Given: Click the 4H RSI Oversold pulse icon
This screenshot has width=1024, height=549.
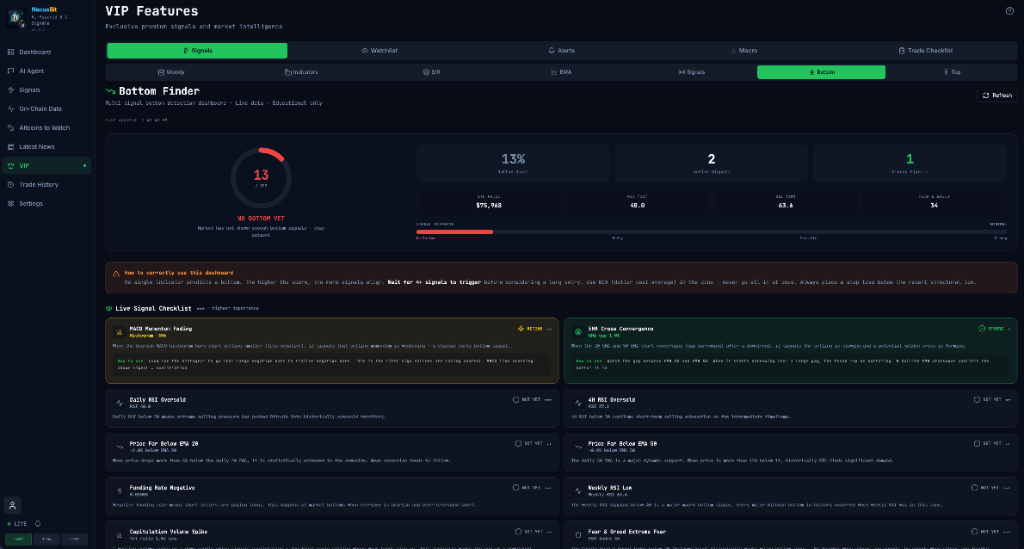Looking at the screenshot, I should coord(578,403).
